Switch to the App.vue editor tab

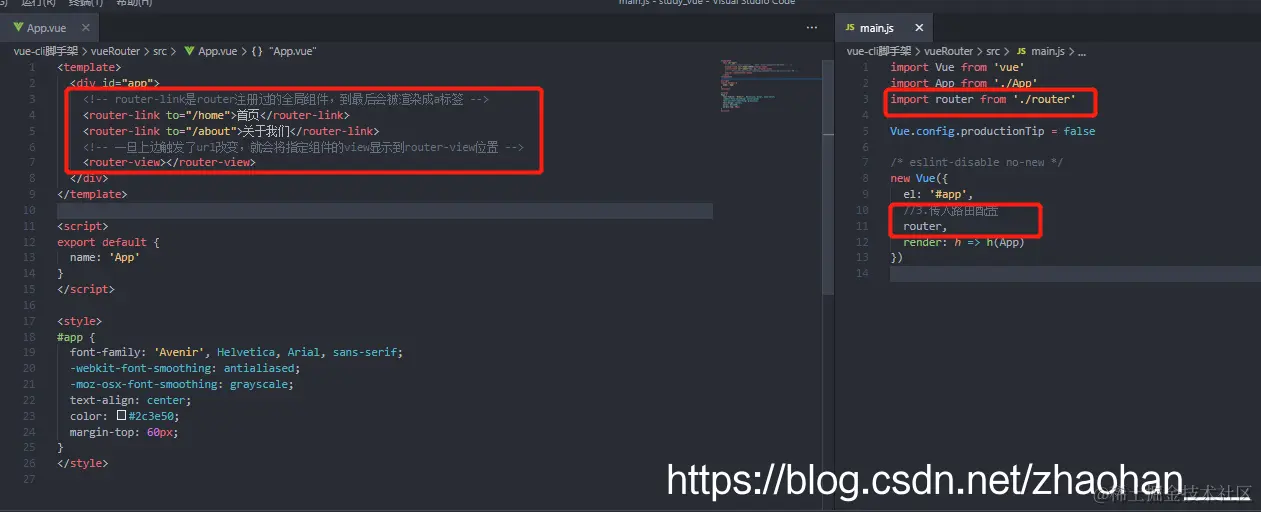coord(47,28)
